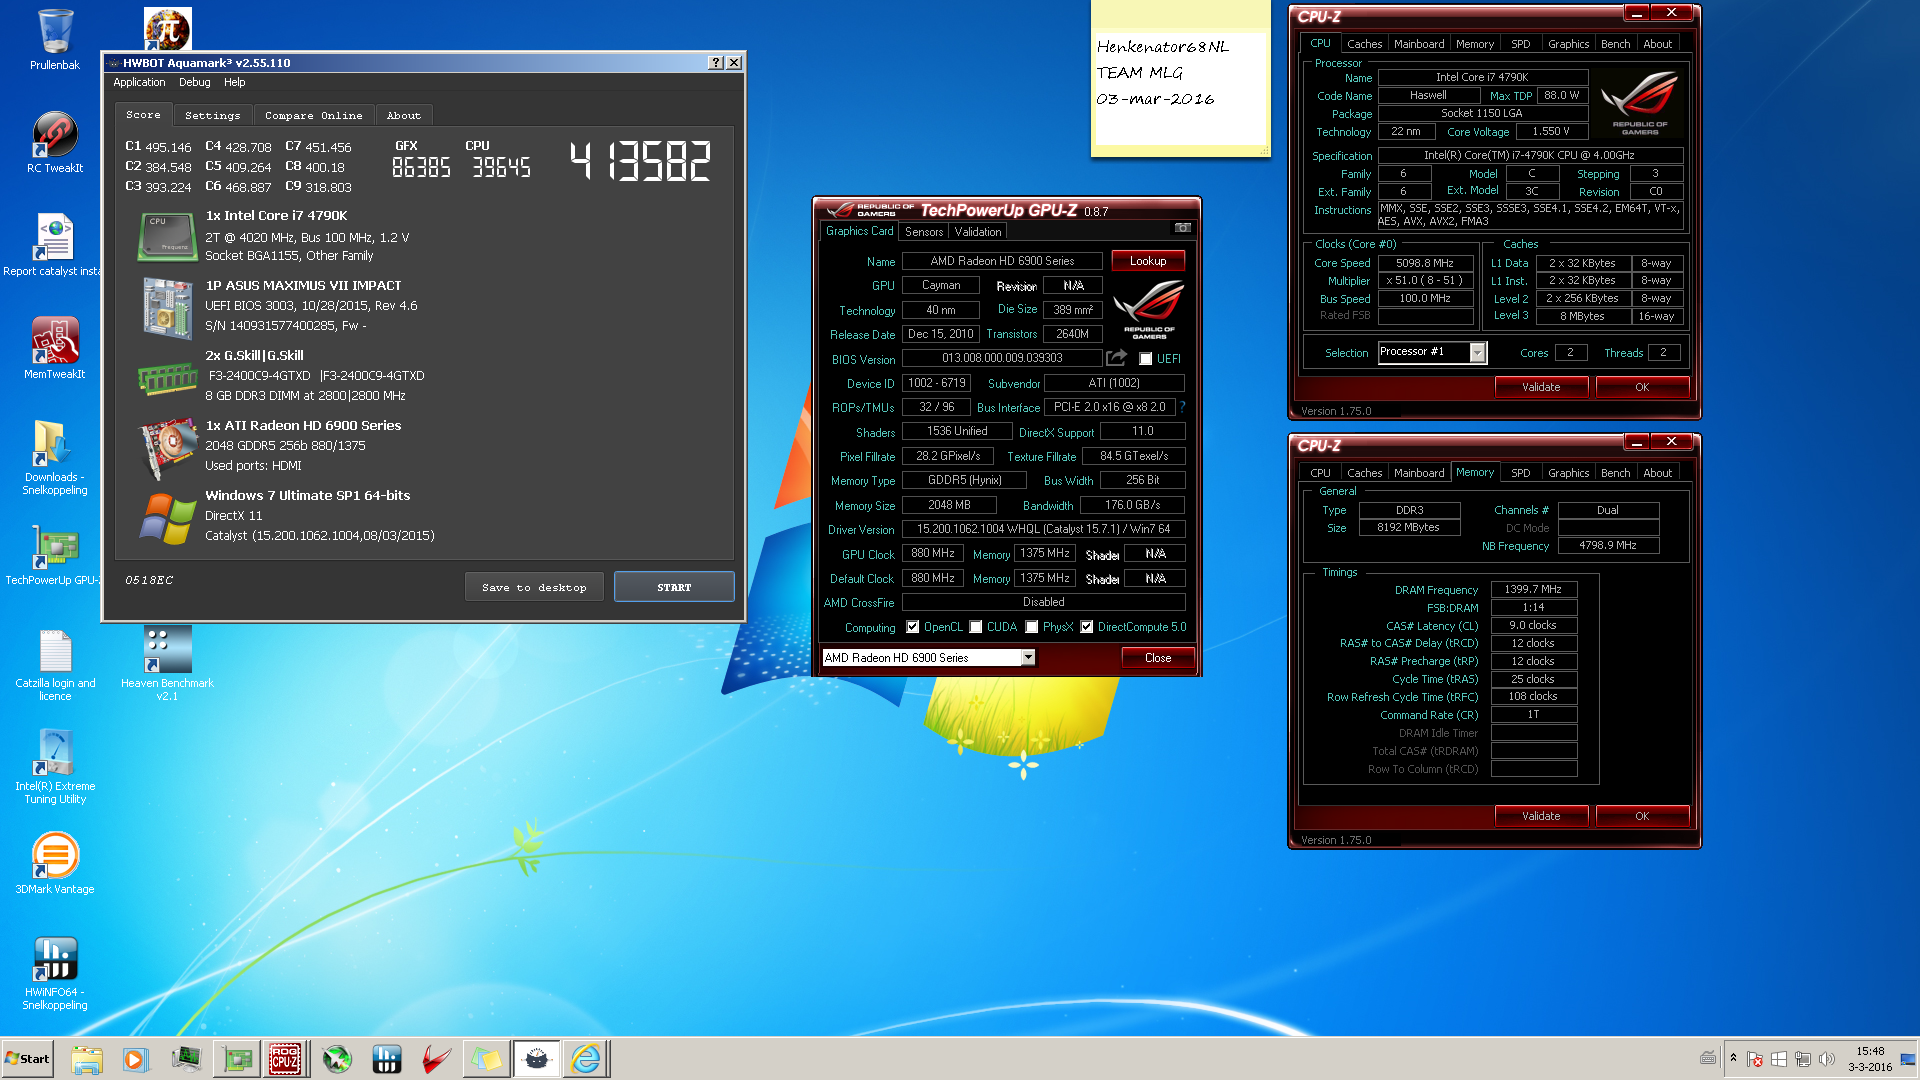
Task: Switch to Bench tab in upper CPU-Z window
Action: click(x=1615, y=44)
